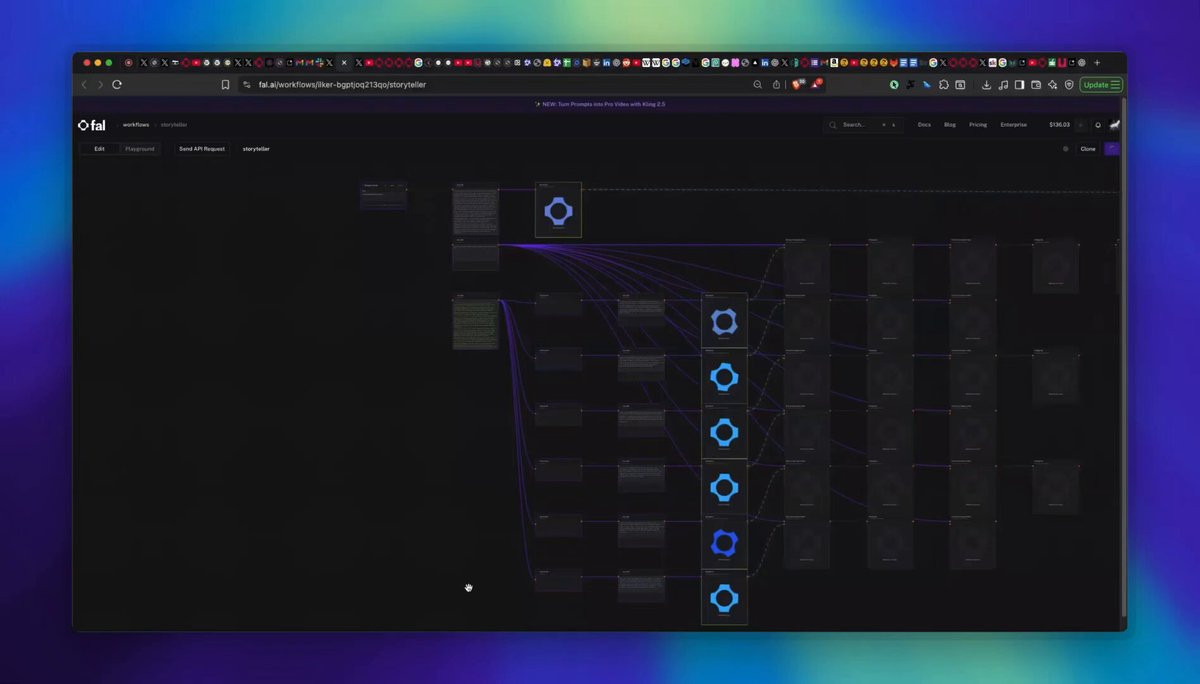Screen dimensions: 1200x684
Task: Switch to the Playground tab
Action: [140, 149]
